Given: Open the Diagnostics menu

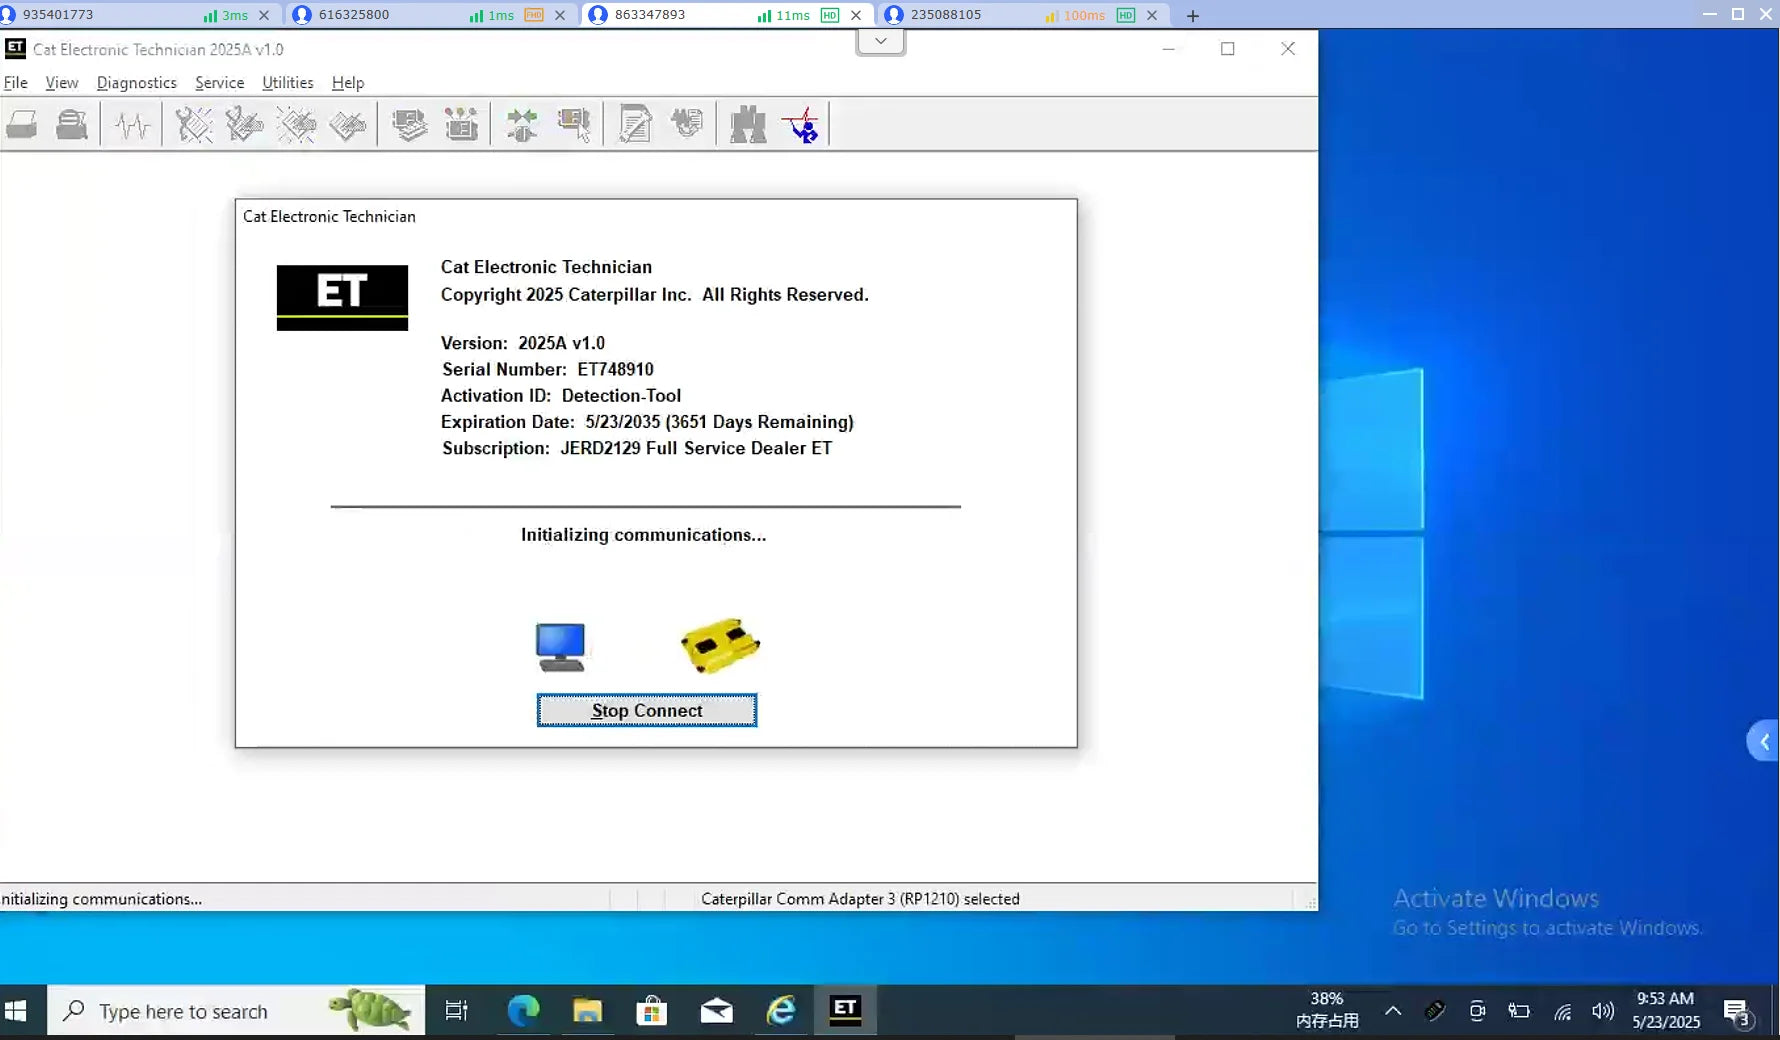Looking at the screenshot, I should click(x=136, y=83).
